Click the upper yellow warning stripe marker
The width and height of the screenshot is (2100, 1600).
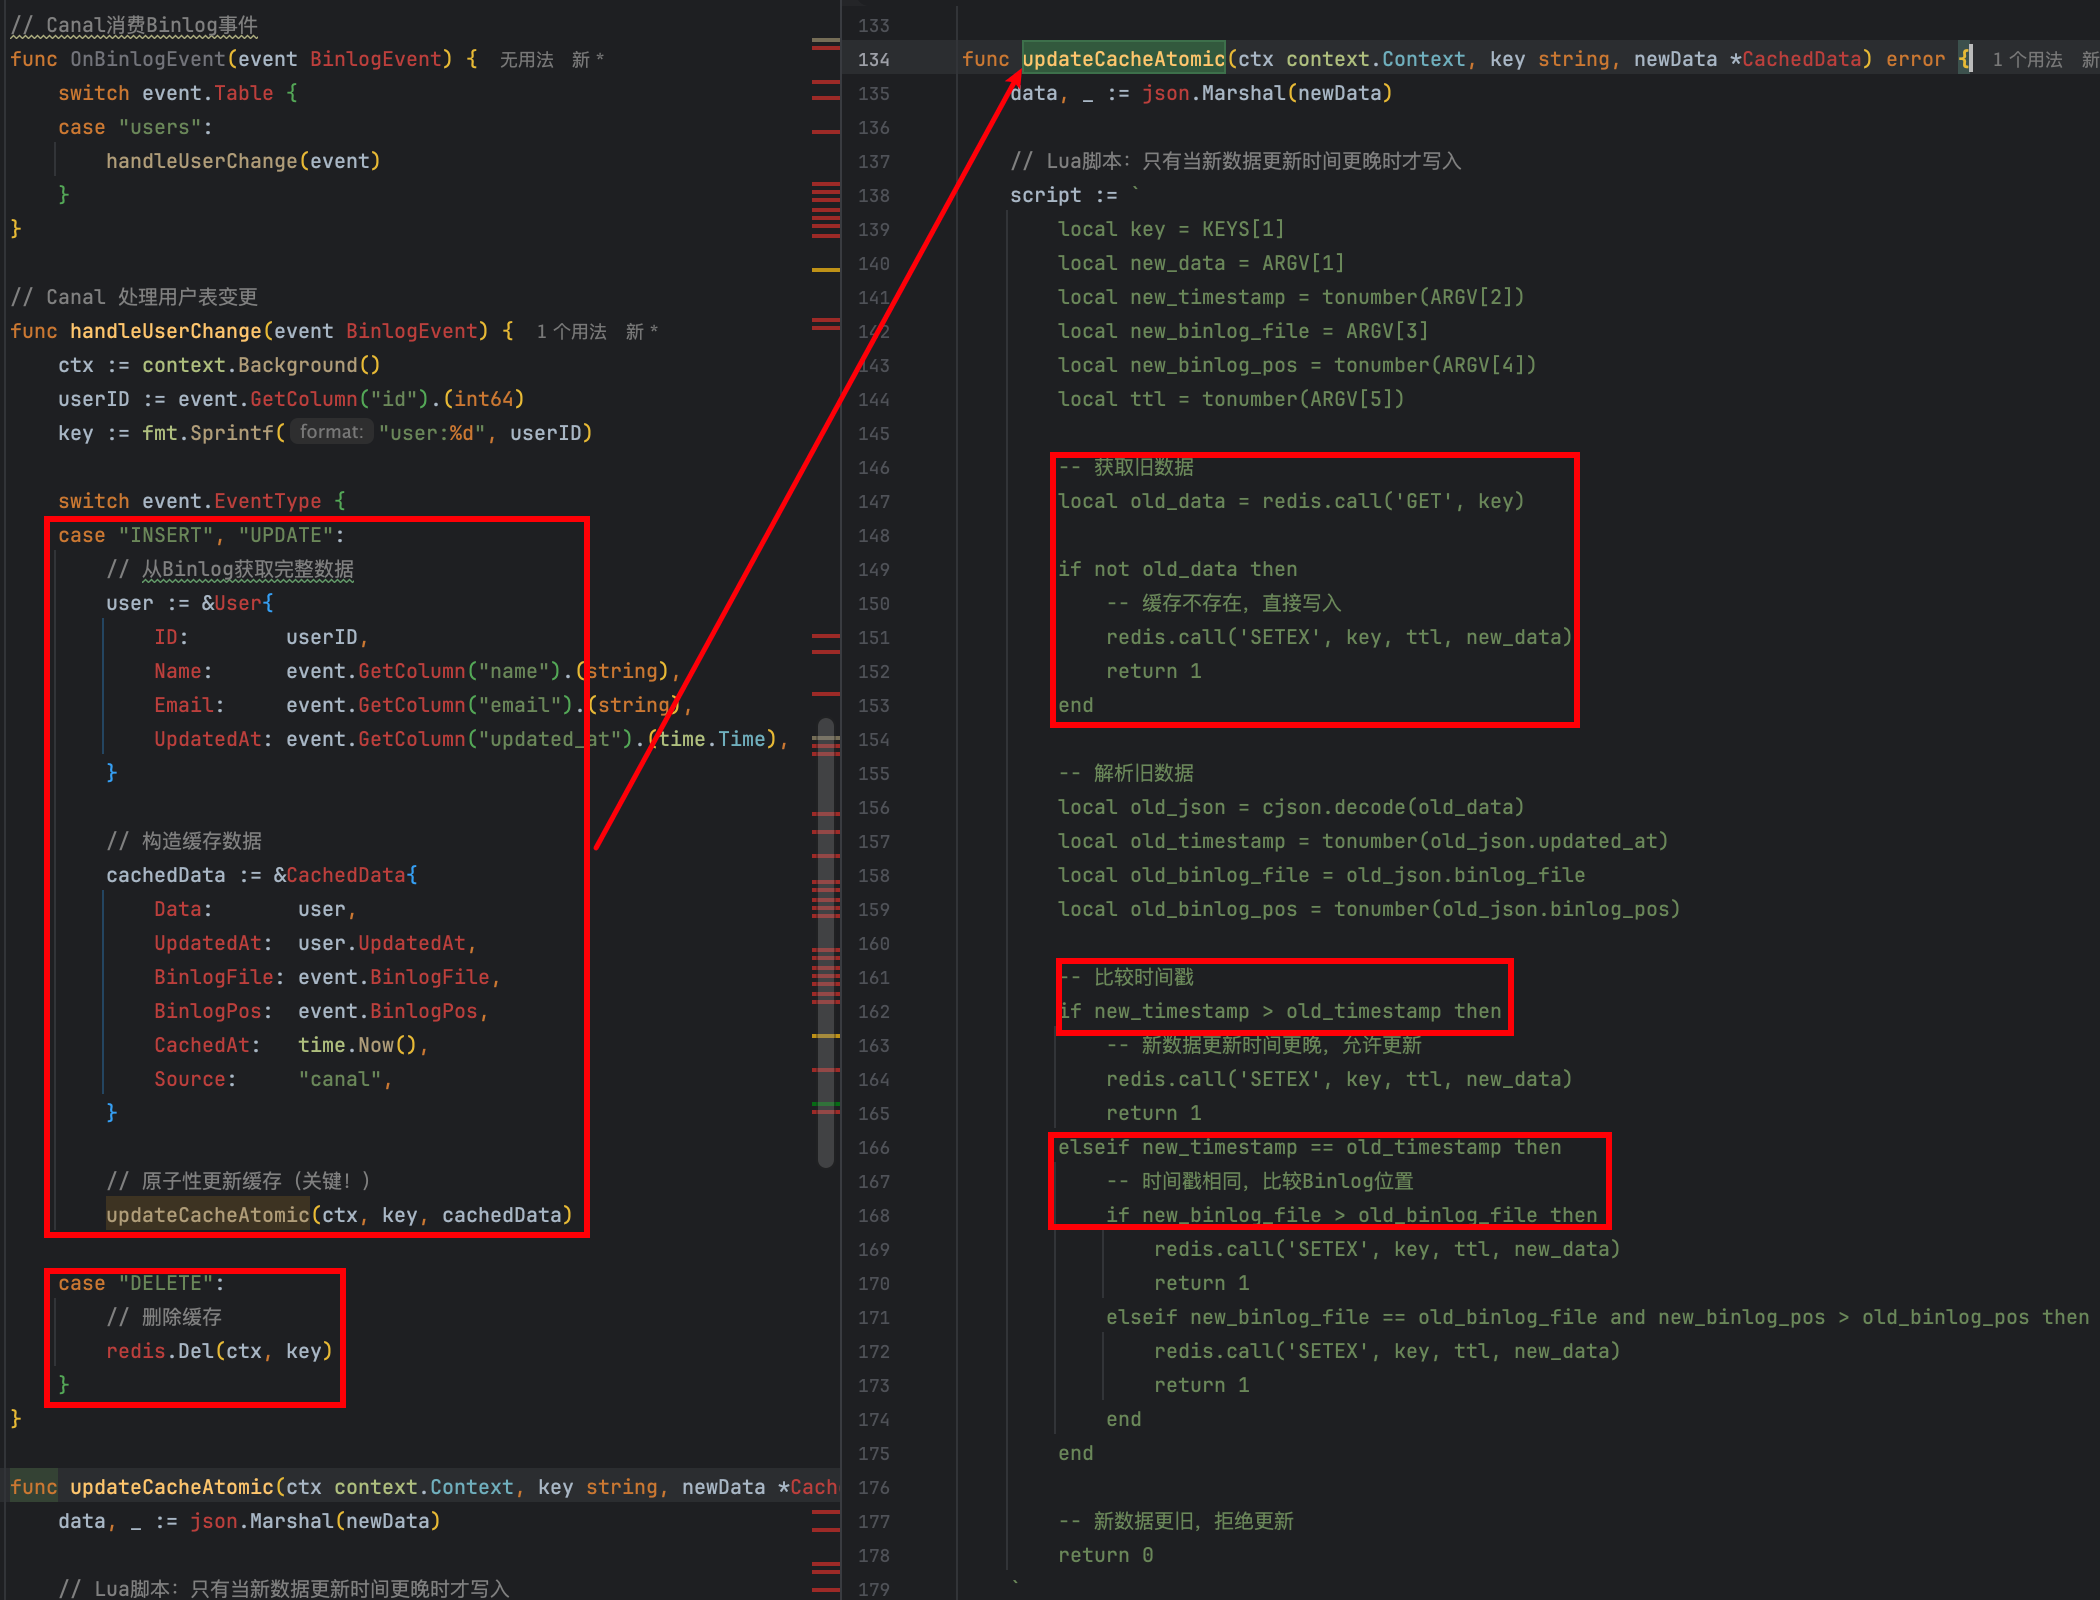click(826, 270)
